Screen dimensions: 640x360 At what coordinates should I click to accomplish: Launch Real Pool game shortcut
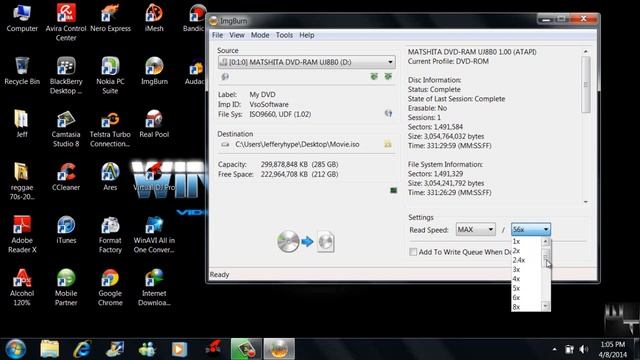click(x=154, y=124)
